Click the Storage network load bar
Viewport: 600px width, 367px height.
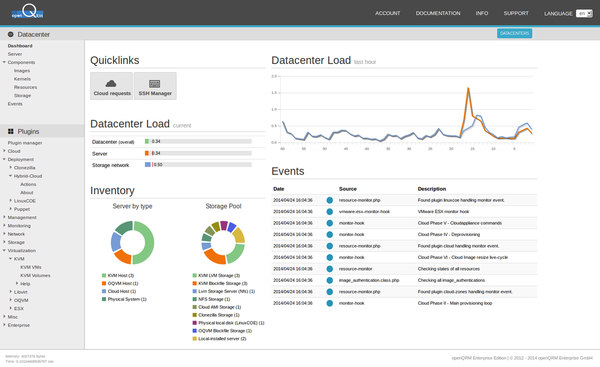[198, 165]
